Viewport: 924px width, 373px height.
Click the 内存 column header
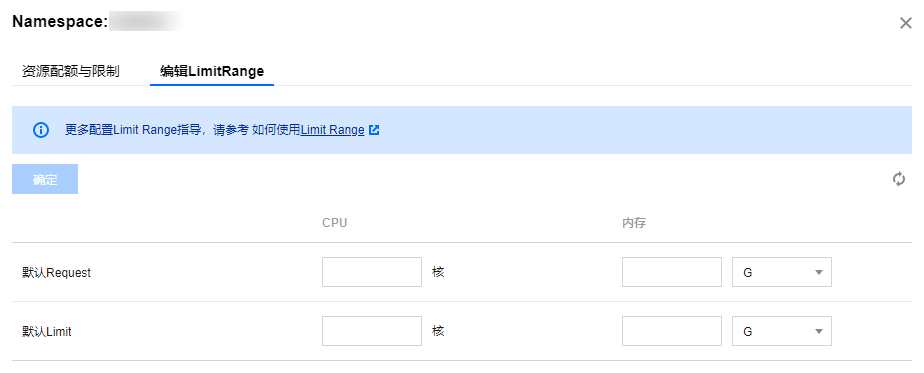634,223
